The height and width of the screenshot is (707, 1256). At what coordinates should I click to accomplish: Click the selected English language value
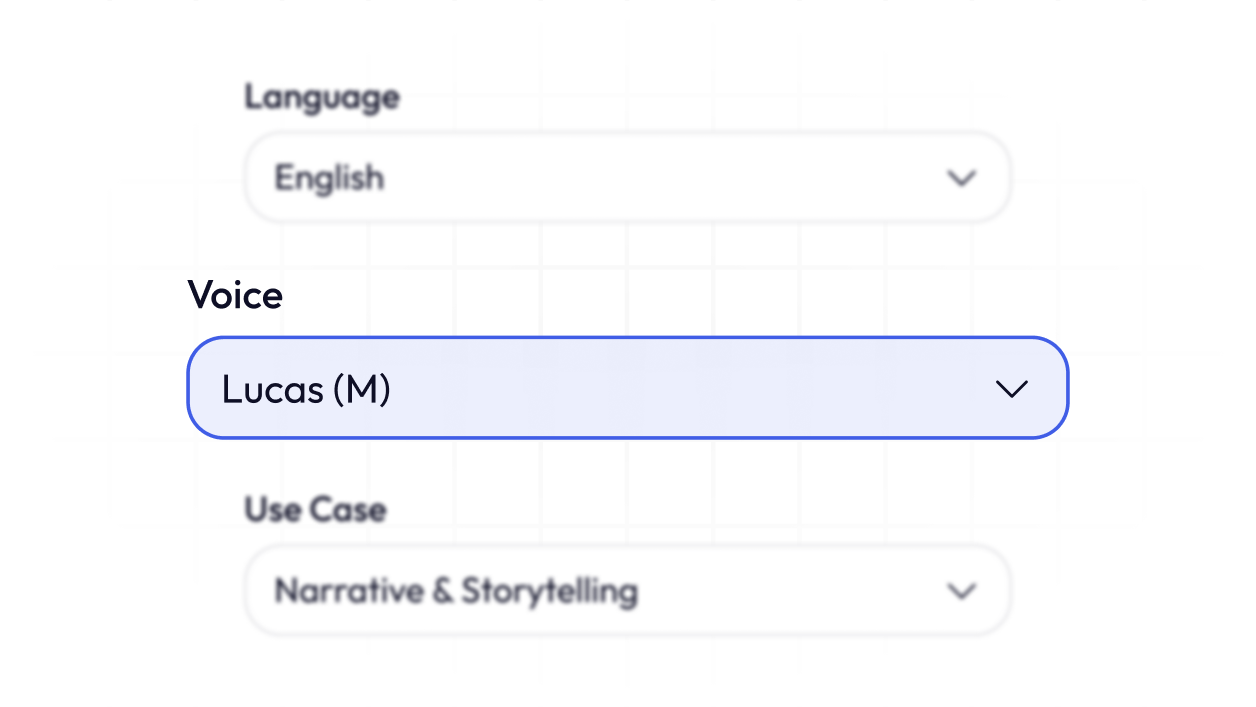point(329,178)
